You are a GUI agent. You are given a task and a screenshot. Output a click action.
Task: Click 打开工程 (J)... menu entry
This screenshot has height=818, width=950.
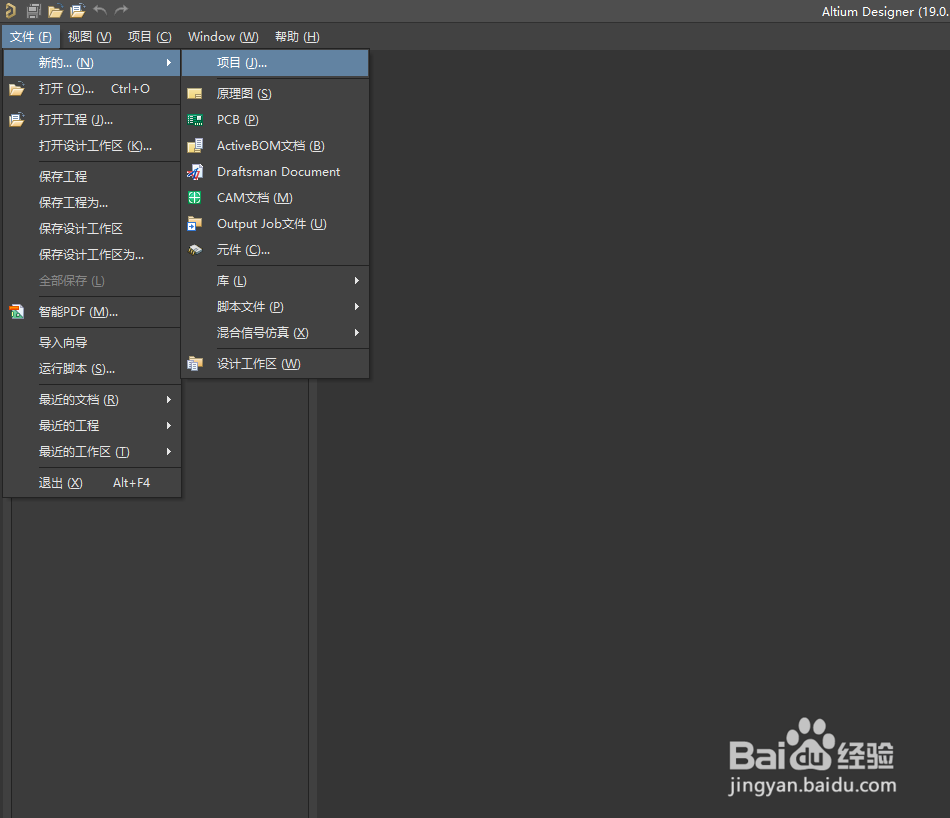(92, 120)
